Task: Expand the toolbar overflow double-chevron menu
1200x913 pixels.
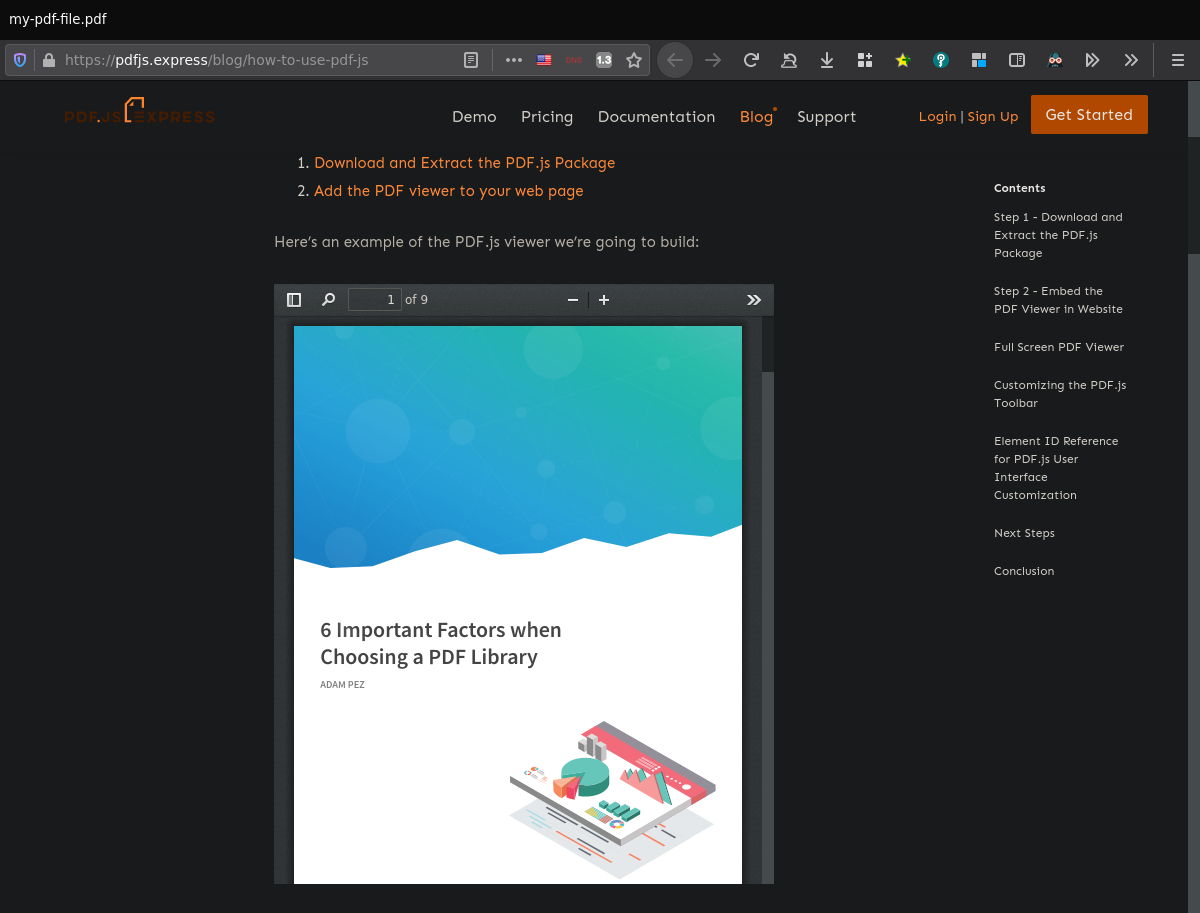Action: click(1131, 60)
